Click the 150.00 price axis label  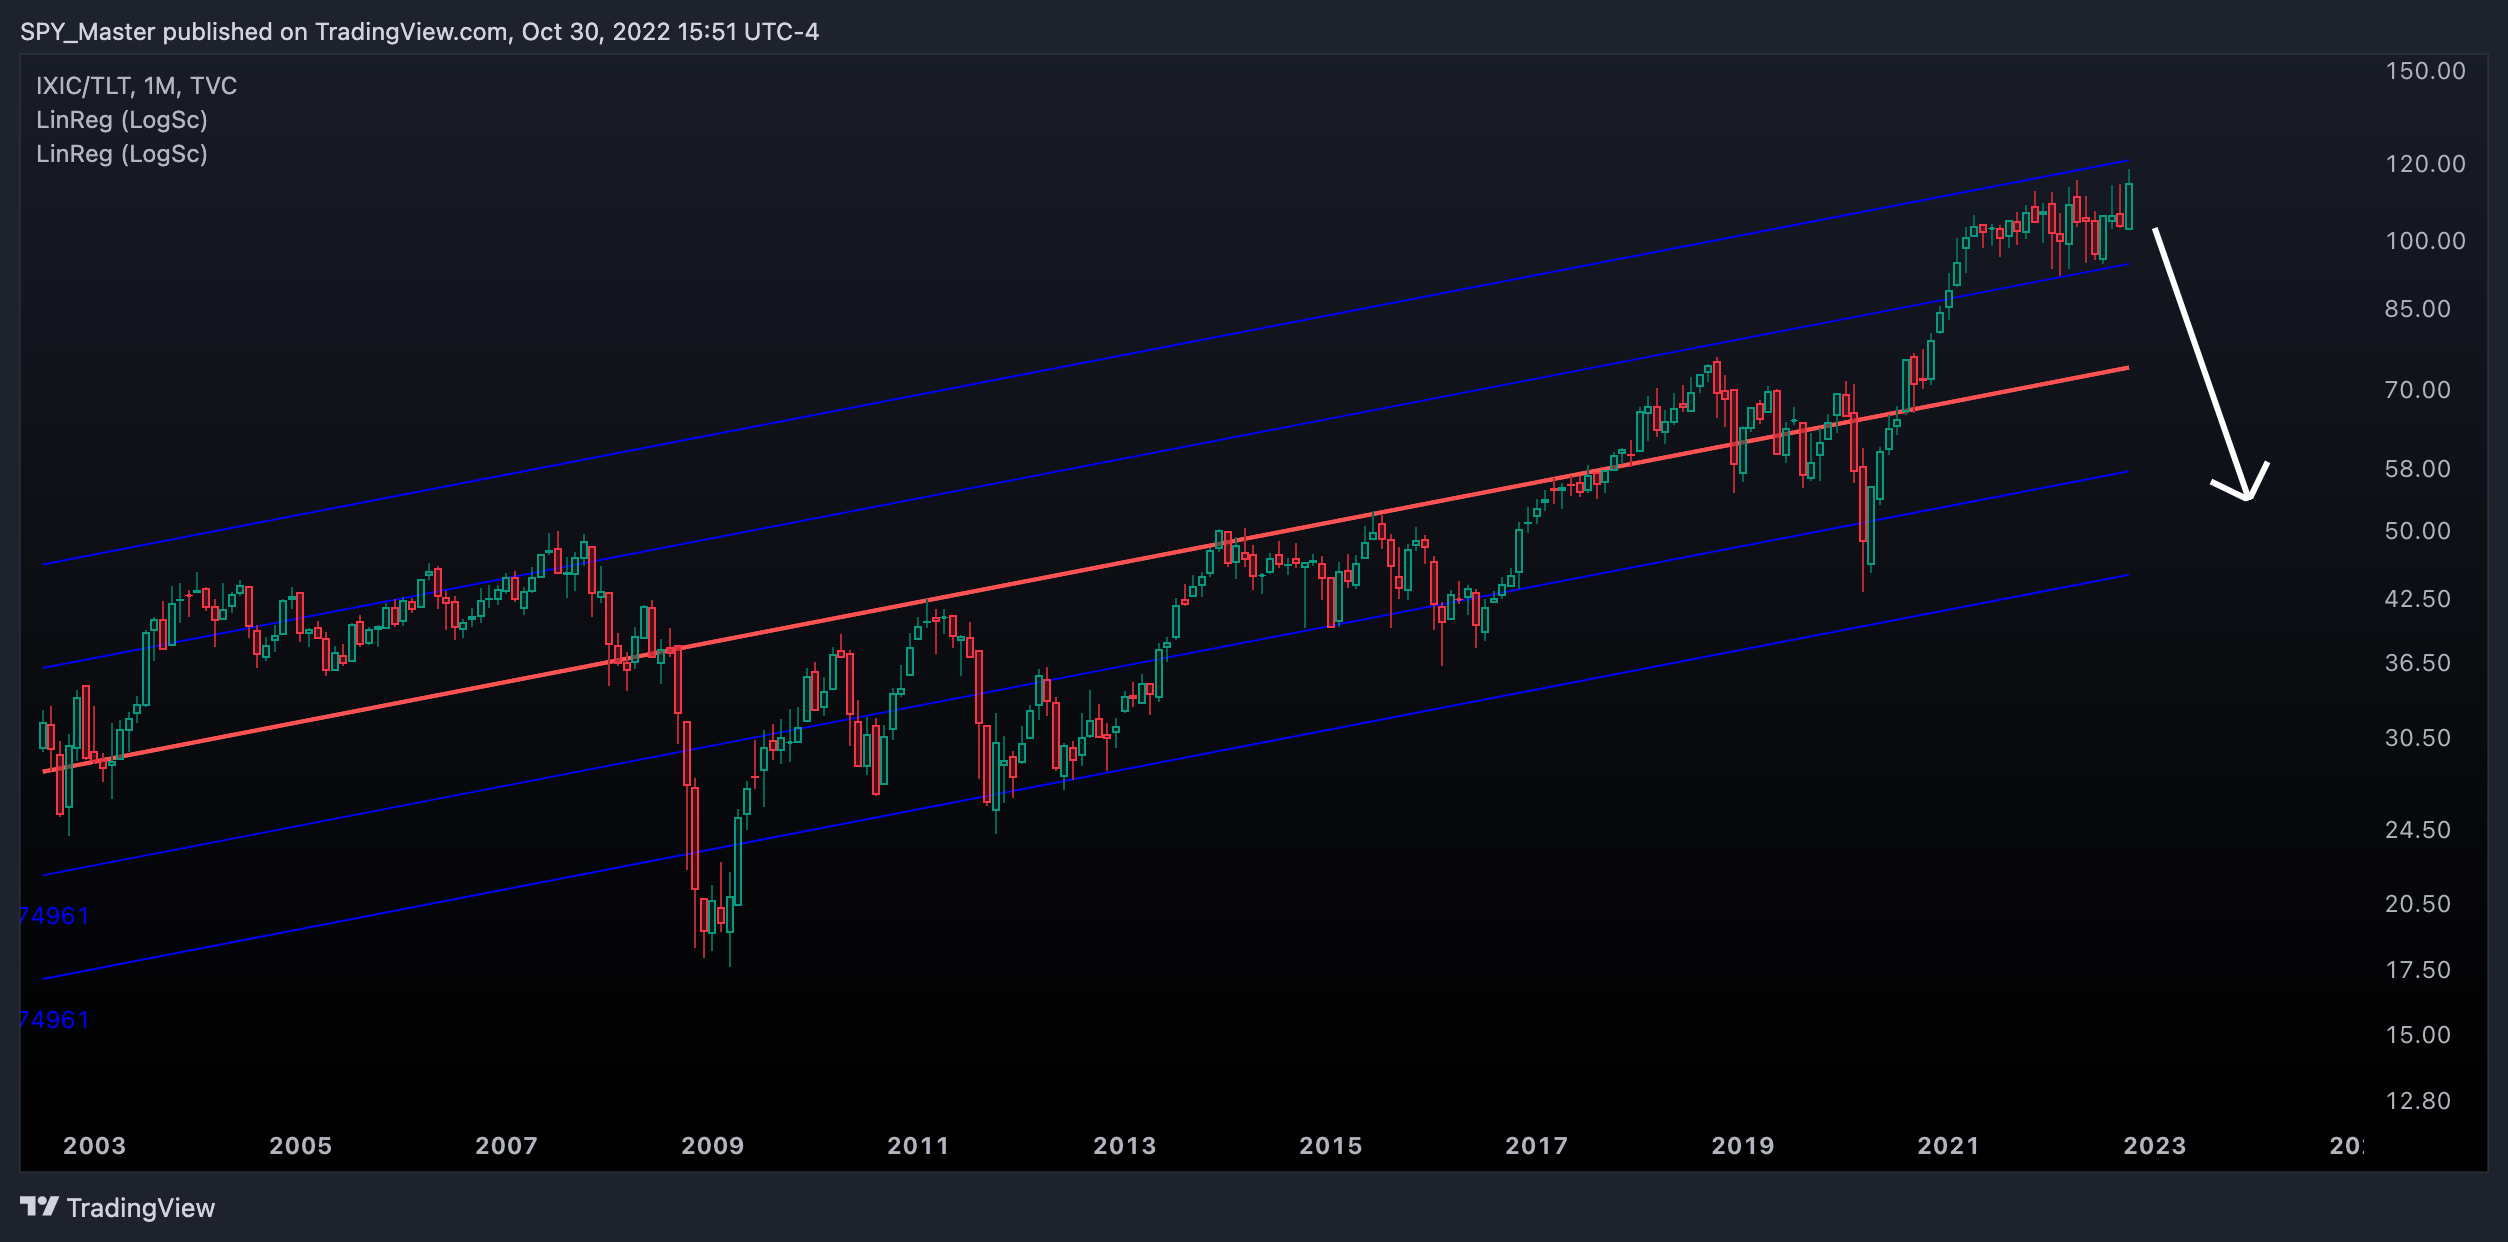point(2425,71)
